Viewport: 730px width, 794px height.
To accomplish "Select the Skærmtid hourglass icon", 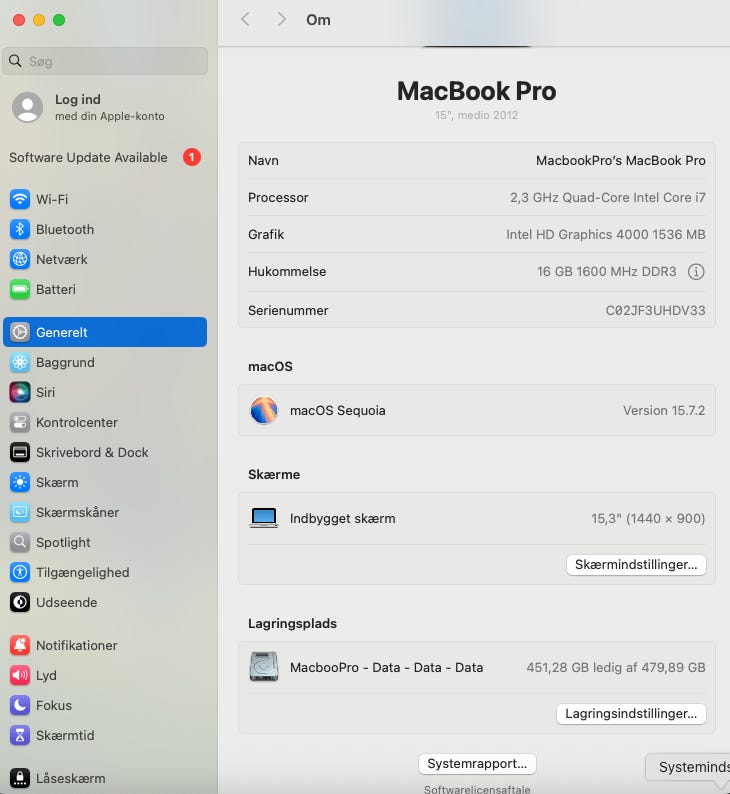I will (x=20, y=735).
